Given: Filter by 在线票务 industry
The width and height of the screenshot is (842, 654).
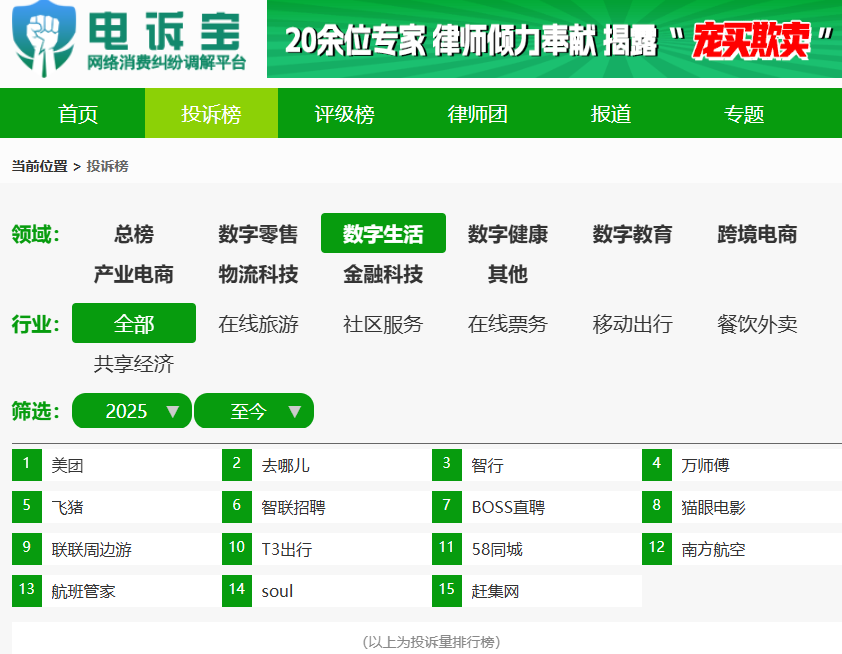Looking at the screenshot, I should point(508,324).
